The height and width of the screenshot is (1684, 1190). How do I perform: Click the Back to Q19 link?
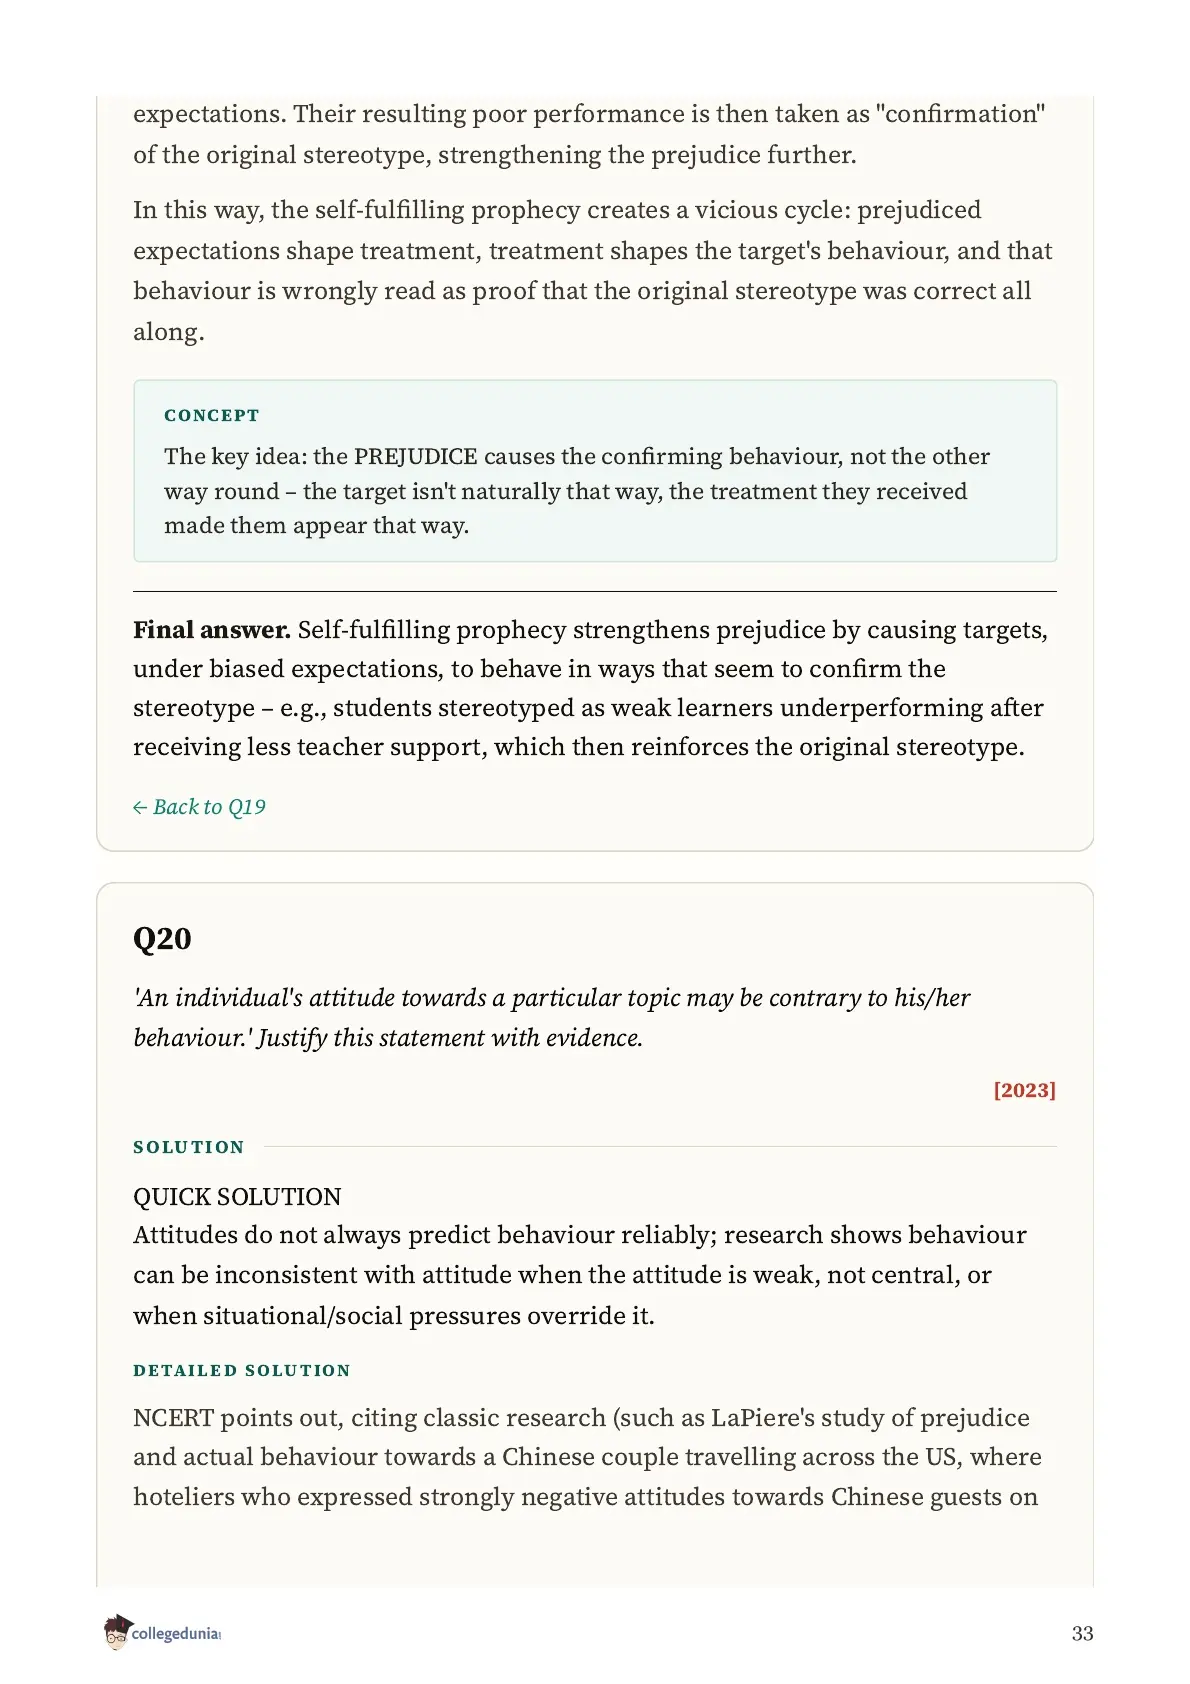pyautogui.click(x=199, y=807)
